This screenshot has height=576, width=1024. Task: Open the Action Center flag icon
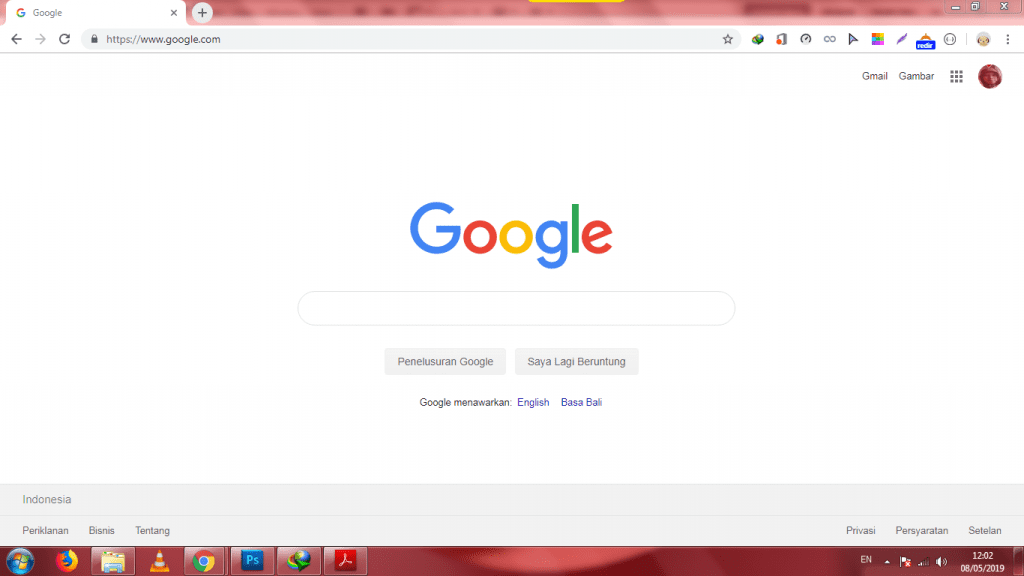pyautogui.click(x=905, y=562)
